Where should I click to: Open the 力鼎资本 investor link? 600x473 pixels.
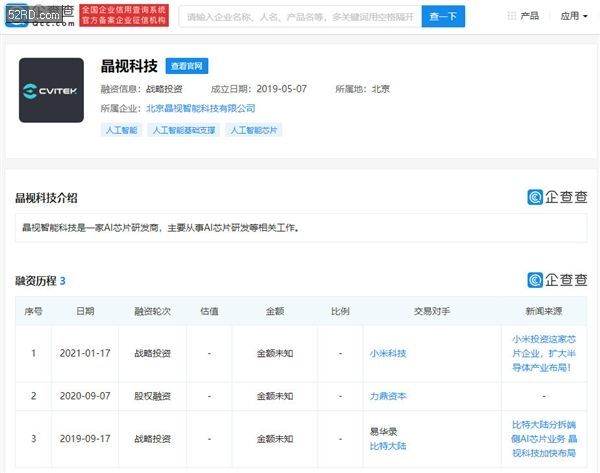[x=388, y=396]
